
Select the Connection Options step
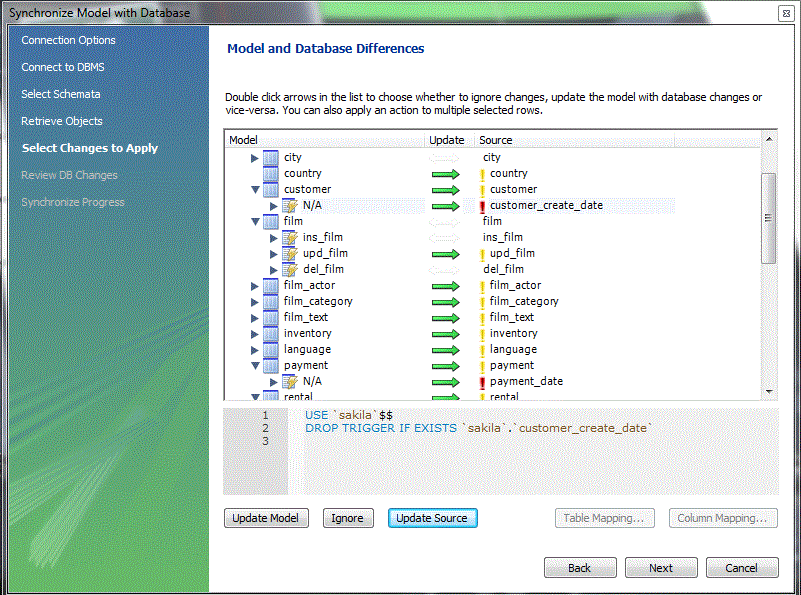click(x=68, y=40)
